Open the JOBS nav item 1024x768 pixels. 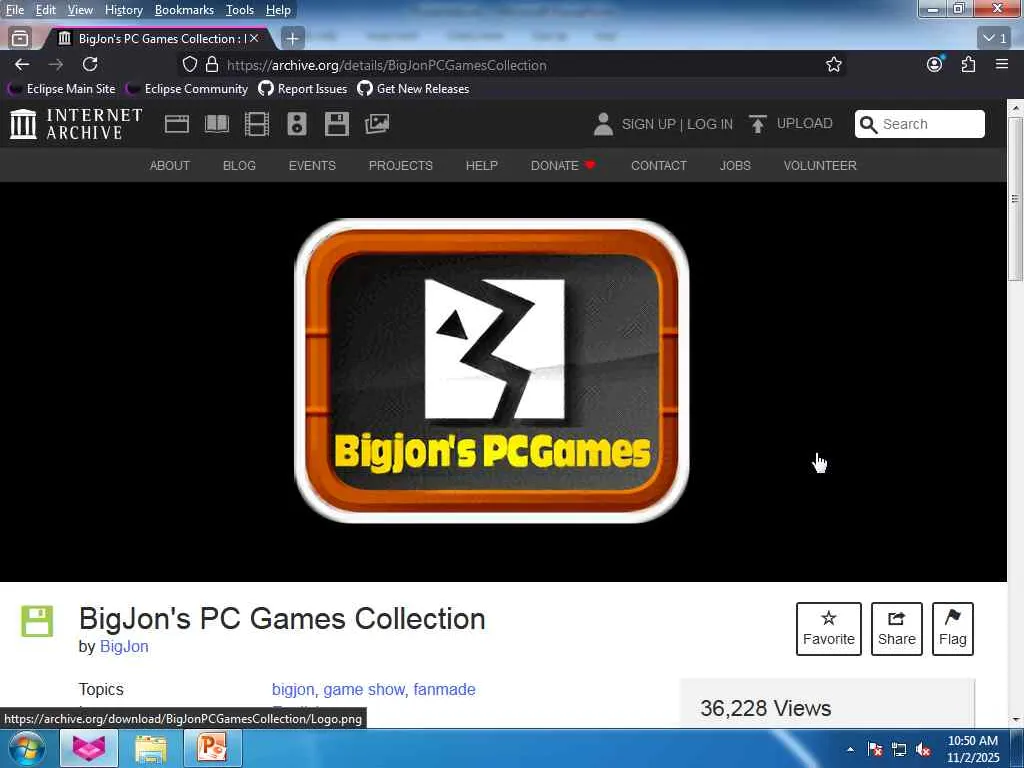click(735, 165)
